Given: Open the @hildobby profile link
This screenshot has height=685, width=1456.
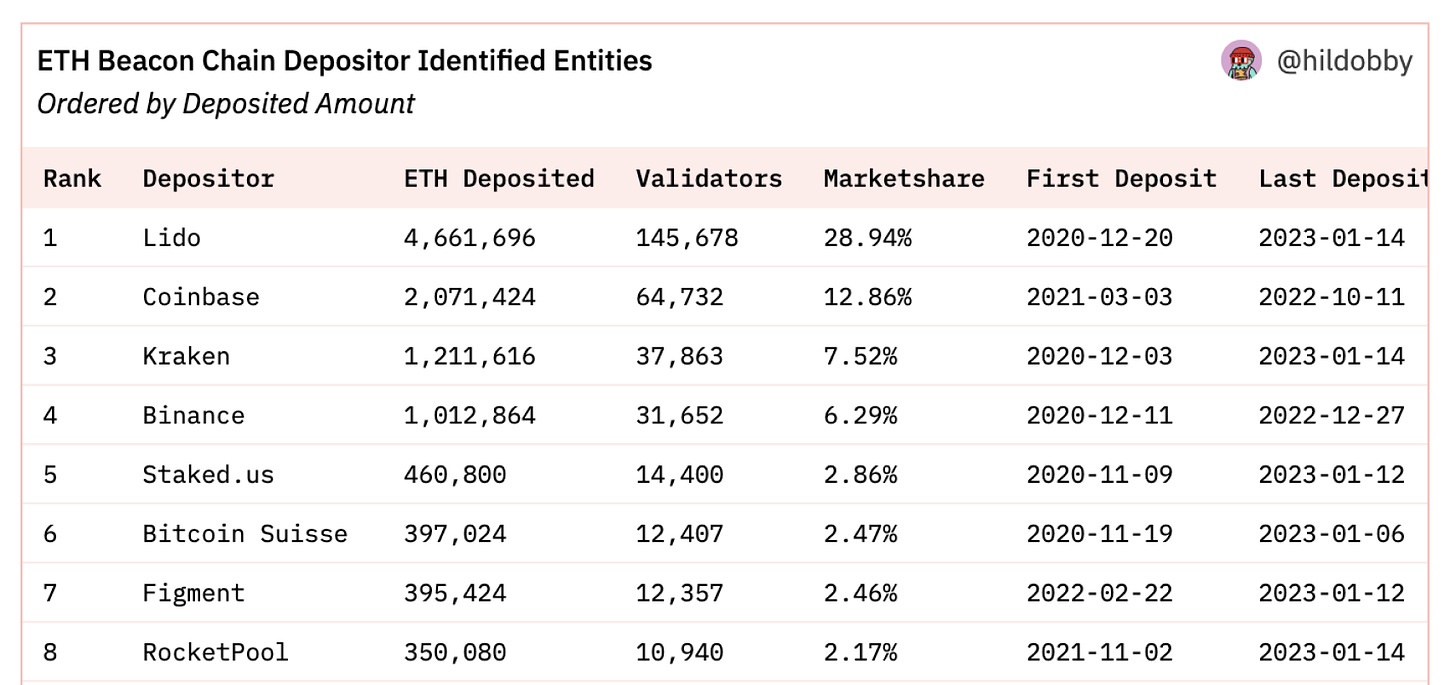Looking at the screenshot, I should tap(1344, 62).
